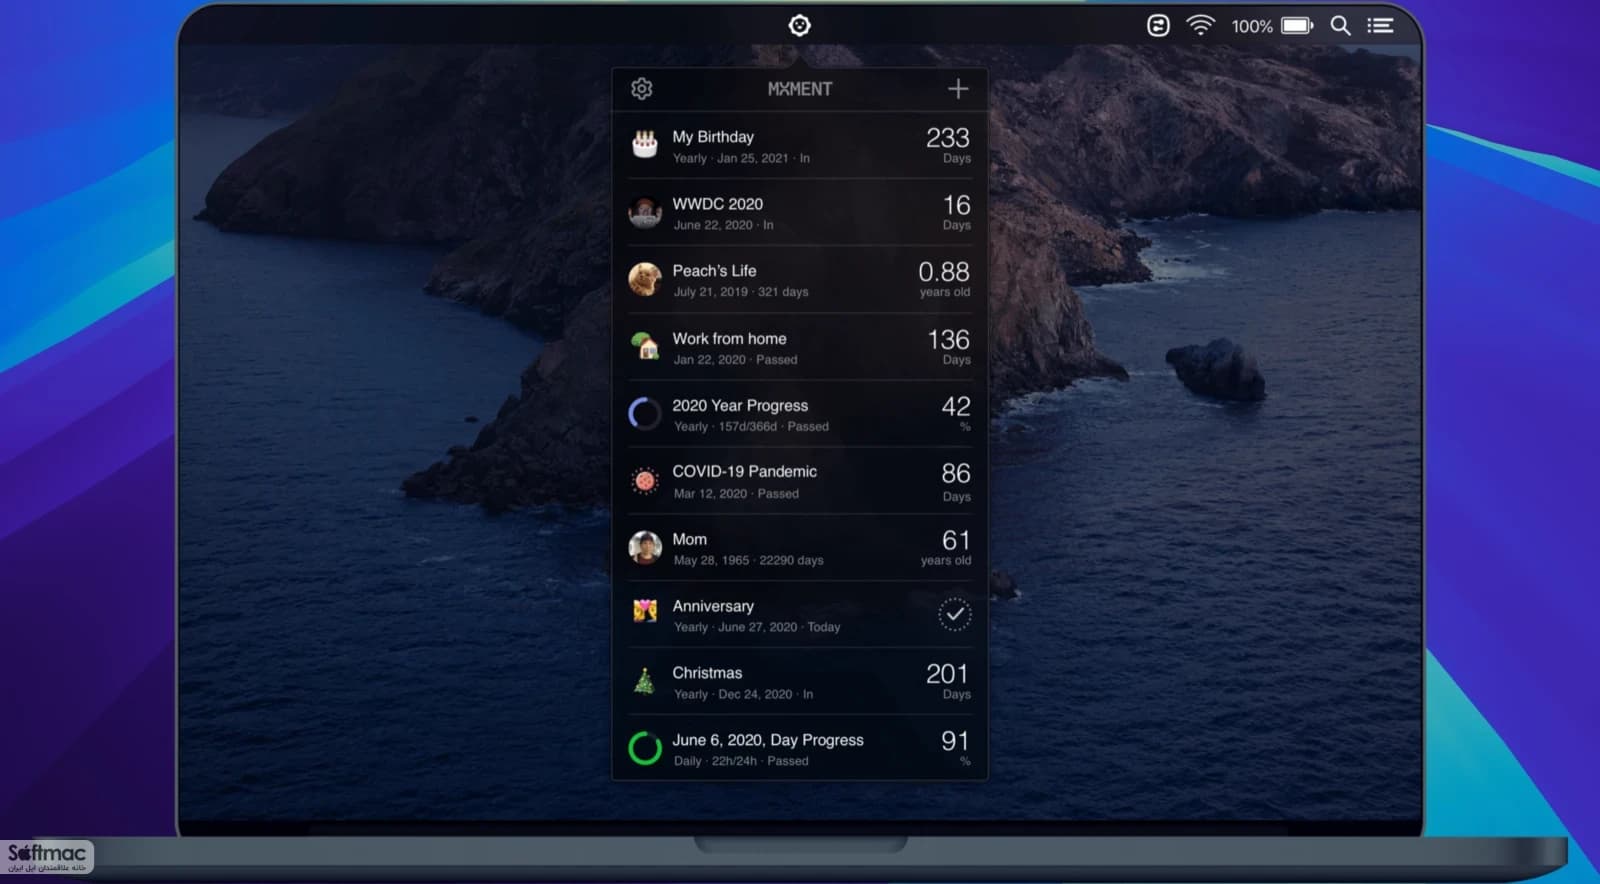
Task: Click the 0.88 years old value
Action: (x=944, y=272)
